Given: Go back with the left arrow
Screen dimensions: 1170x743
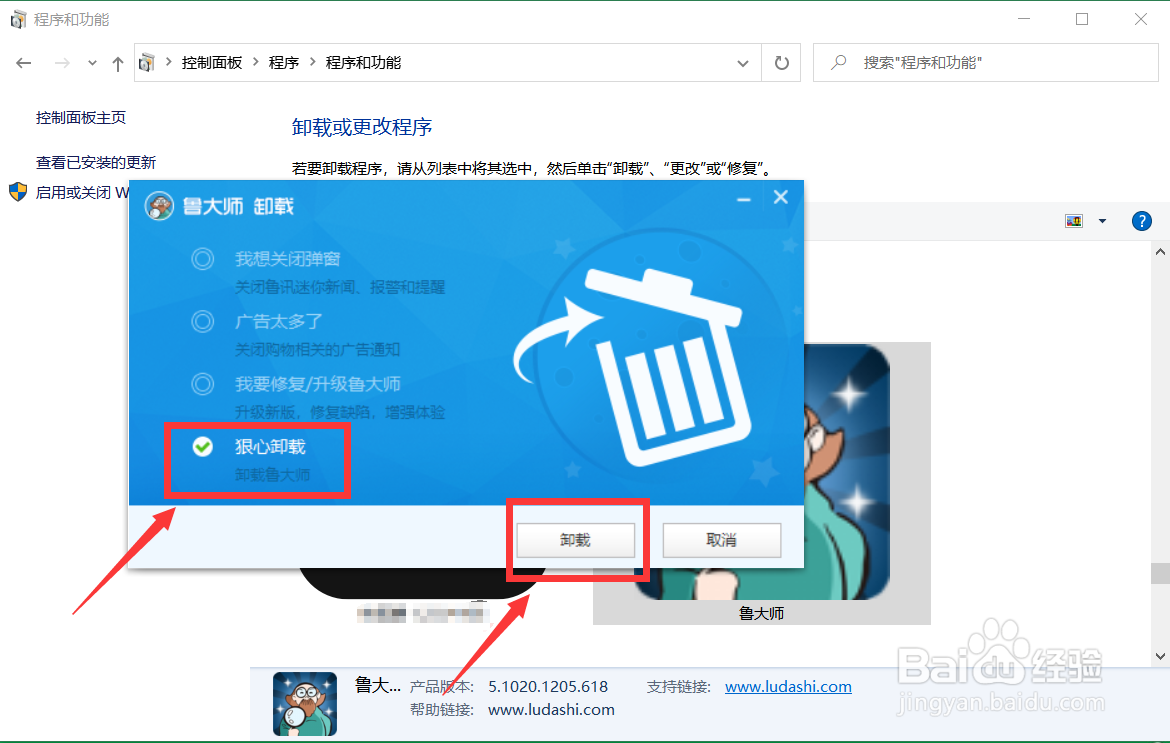Looking at the screenshot, I should pyautogui.click(x=24, y=63).
